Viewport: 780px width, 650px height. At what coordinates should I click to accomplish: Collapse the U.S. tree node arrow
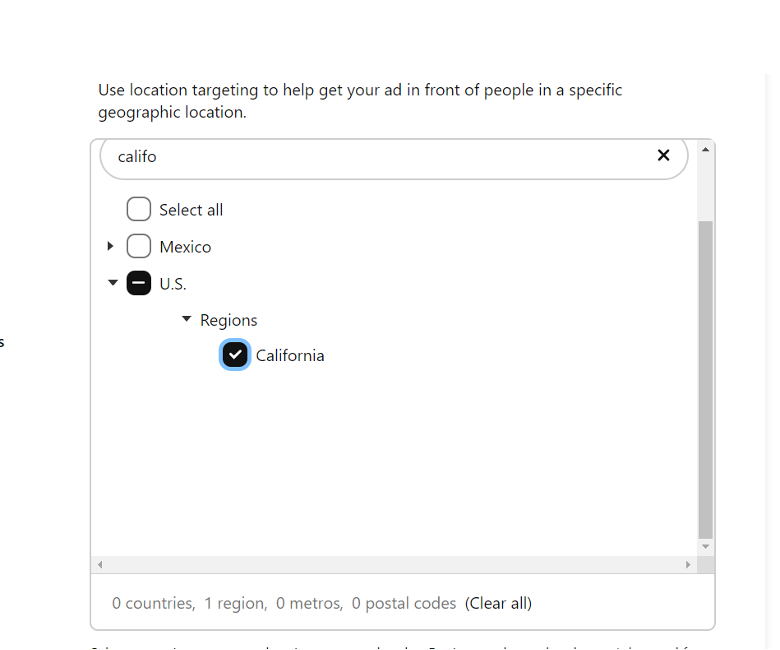coord(113,282)
